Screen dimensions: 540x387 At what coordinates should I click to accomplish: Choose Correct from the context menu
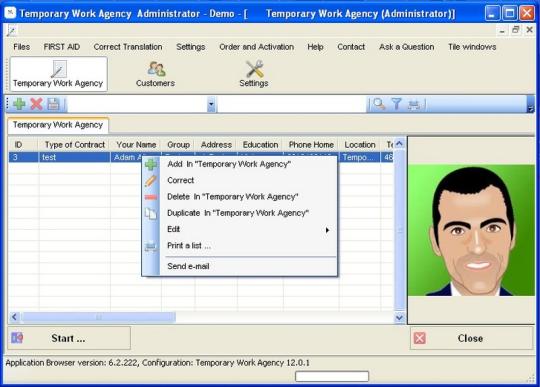(x=240, y=180)
